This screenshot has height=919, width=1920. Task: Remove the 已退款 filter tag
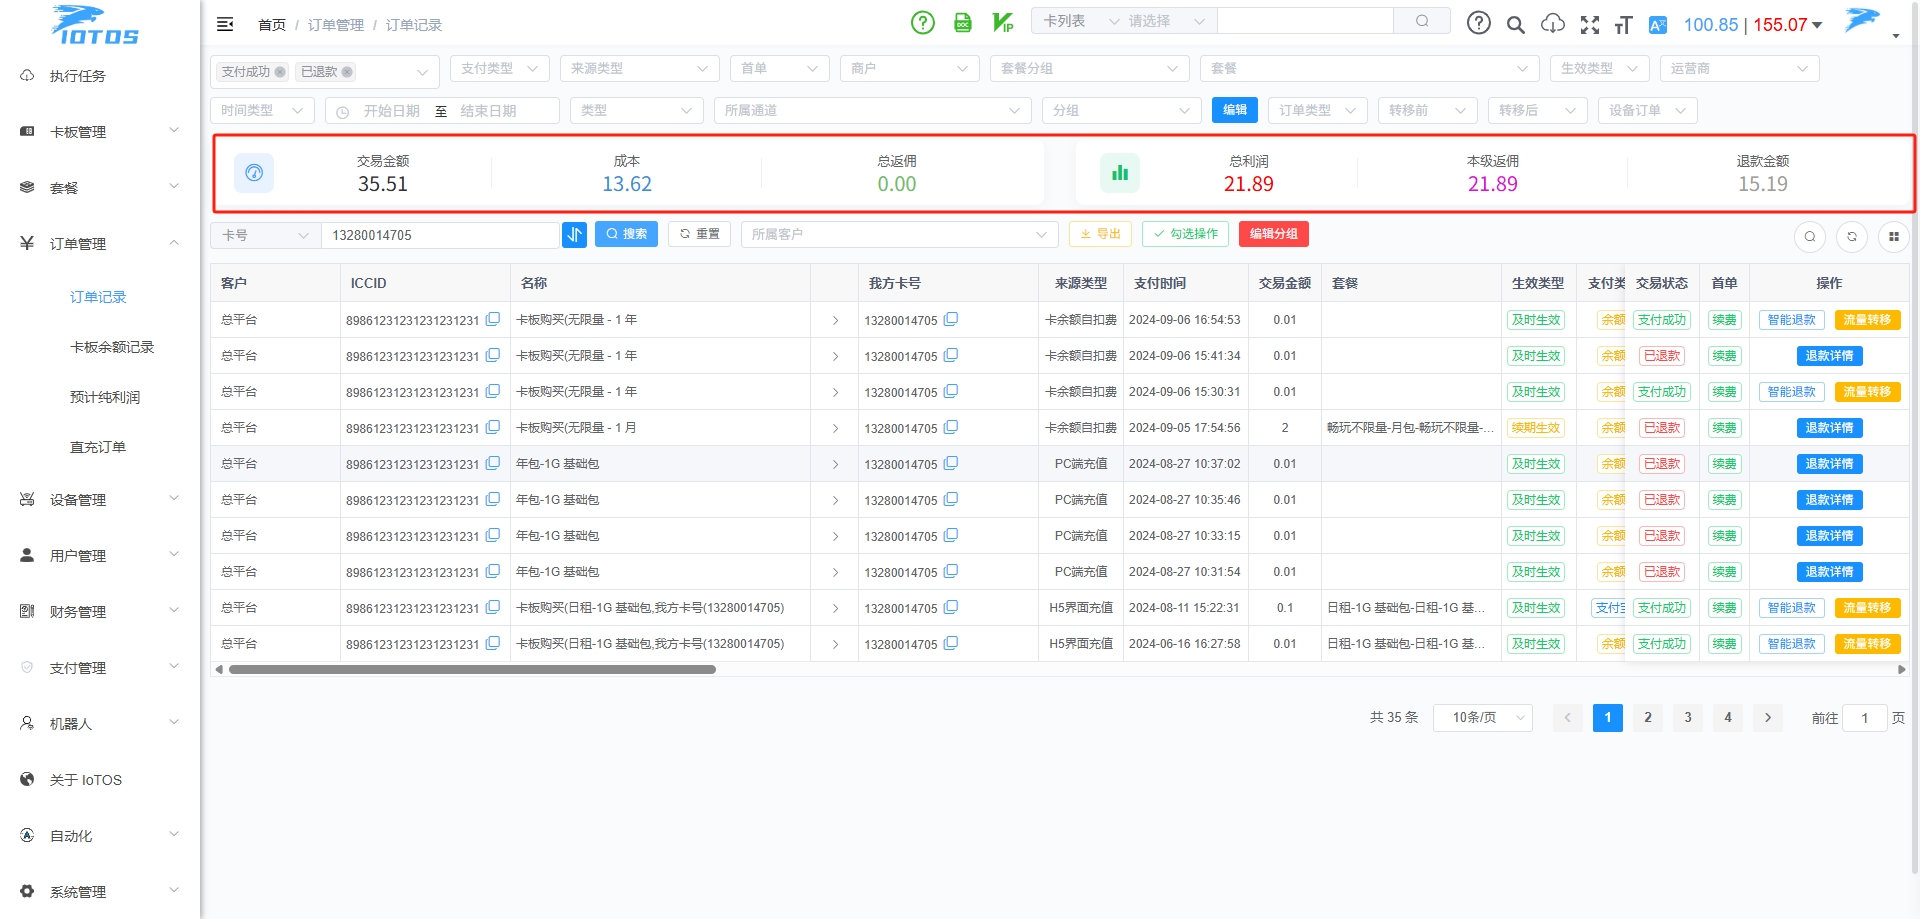coord(347,72)
